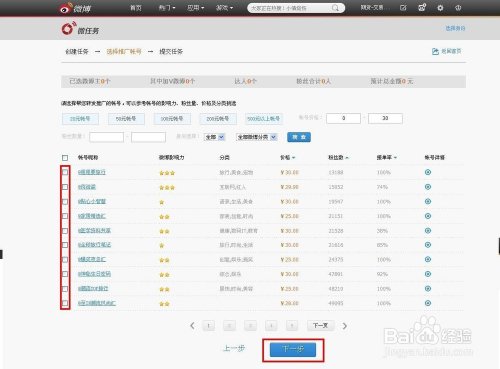Open the 全部微博分类 category select box
The width and height of the screenshot is (500, 369).
257,137
